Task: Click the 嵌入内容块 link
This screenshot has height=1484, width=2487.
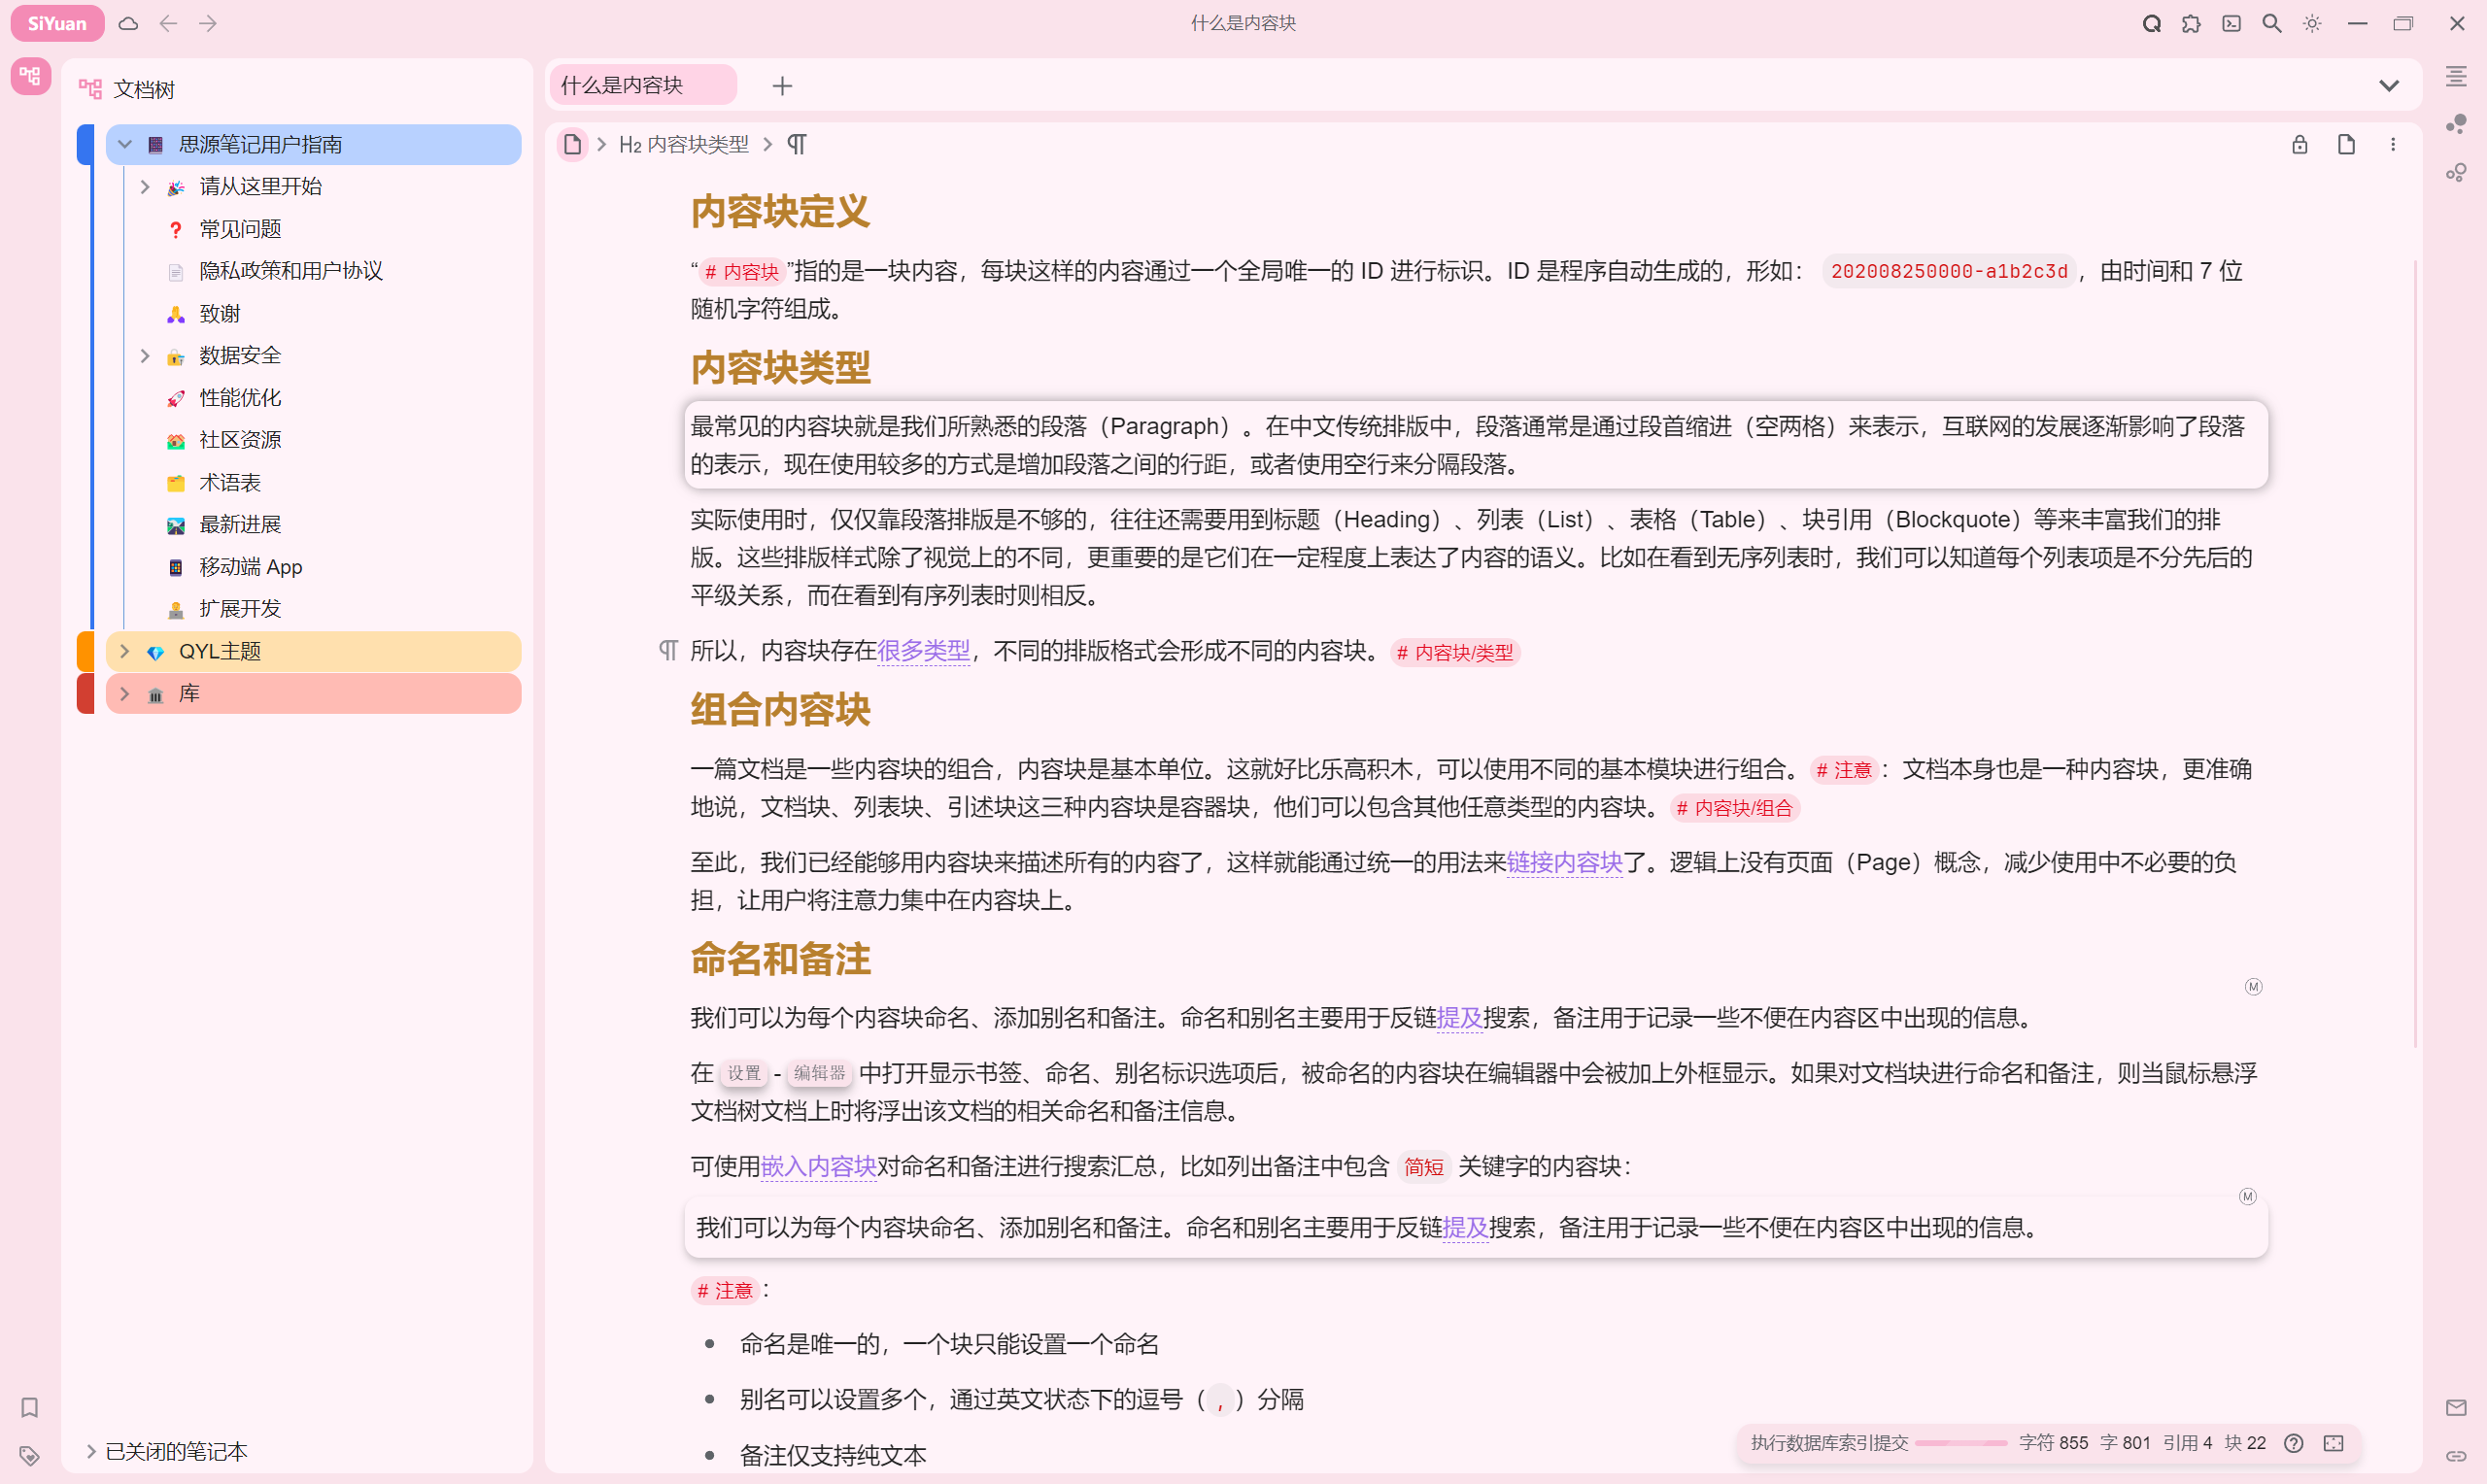Action: point(818,1167)
